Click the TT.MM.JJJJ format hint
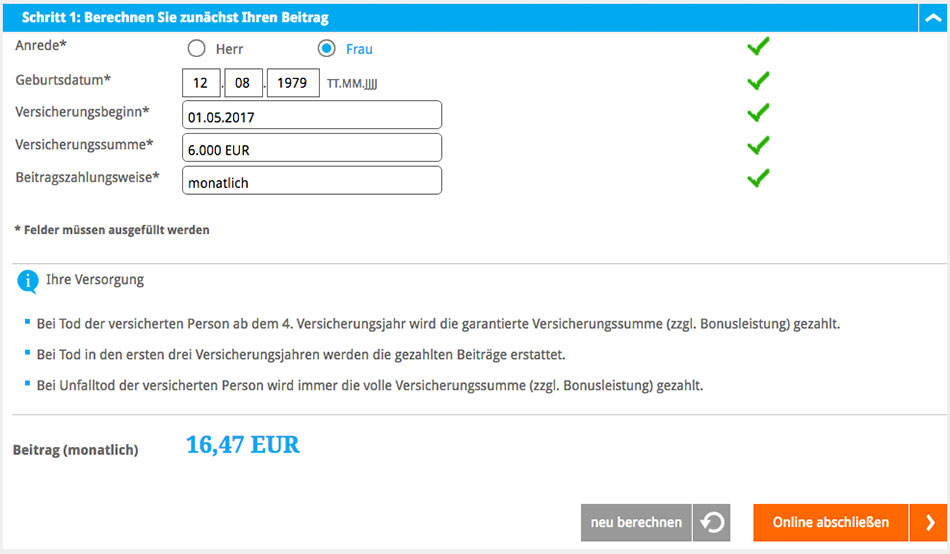 pos(352,84)
